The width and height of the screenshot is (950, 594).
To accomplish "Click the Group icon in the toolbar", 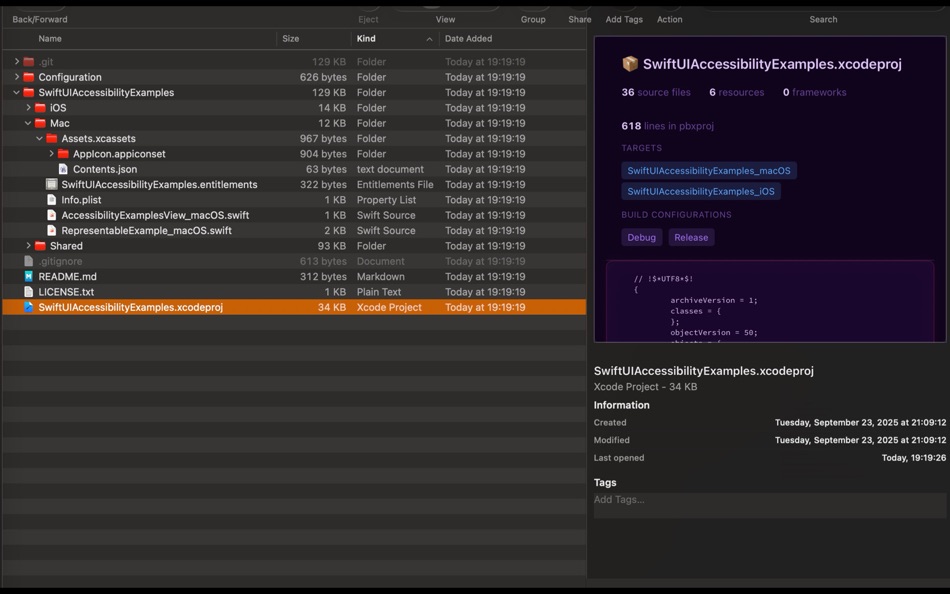I will click(532, 15).
